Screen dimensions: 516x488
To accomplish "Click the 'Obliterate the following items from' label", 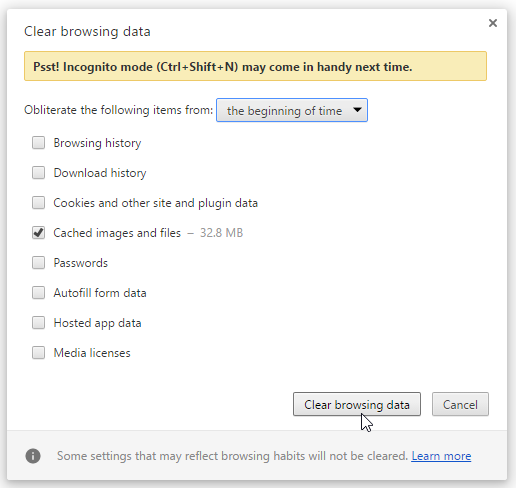I will coord(118,110).
